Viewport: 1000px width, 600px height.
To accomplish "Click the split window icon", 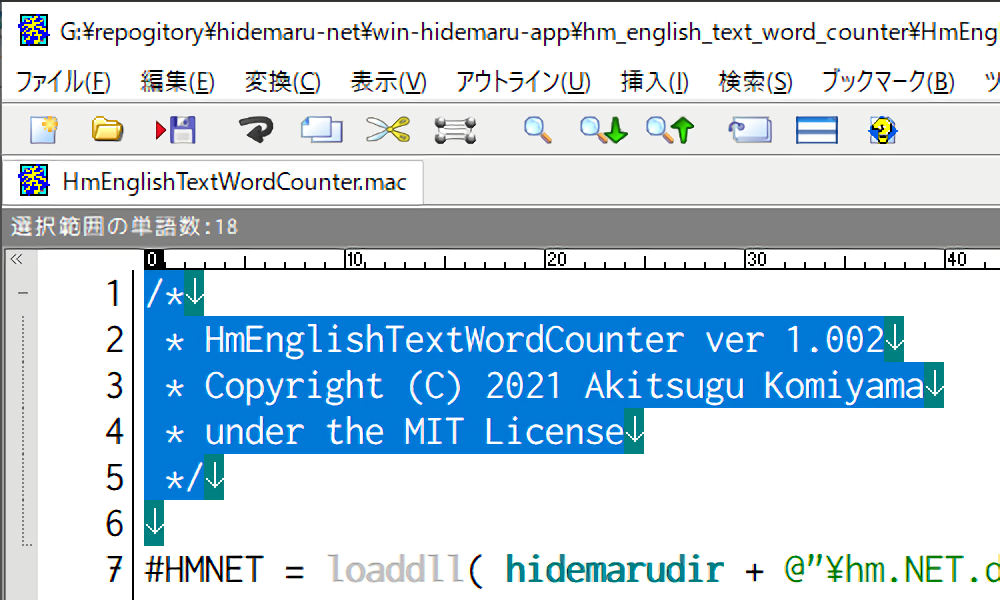I will coord(816,129).
